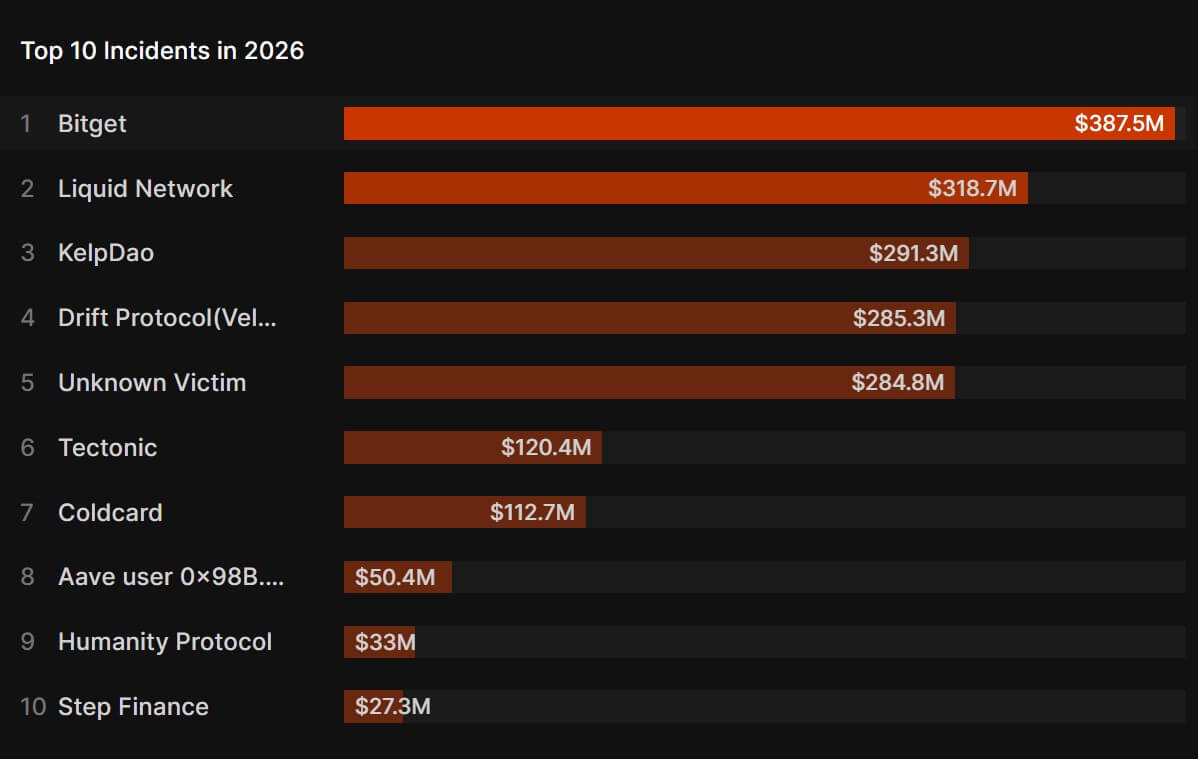Click rank number 9 beside Humanity Protocol
The height and width of the screenshot is (759, 1198).
point(28,642)
